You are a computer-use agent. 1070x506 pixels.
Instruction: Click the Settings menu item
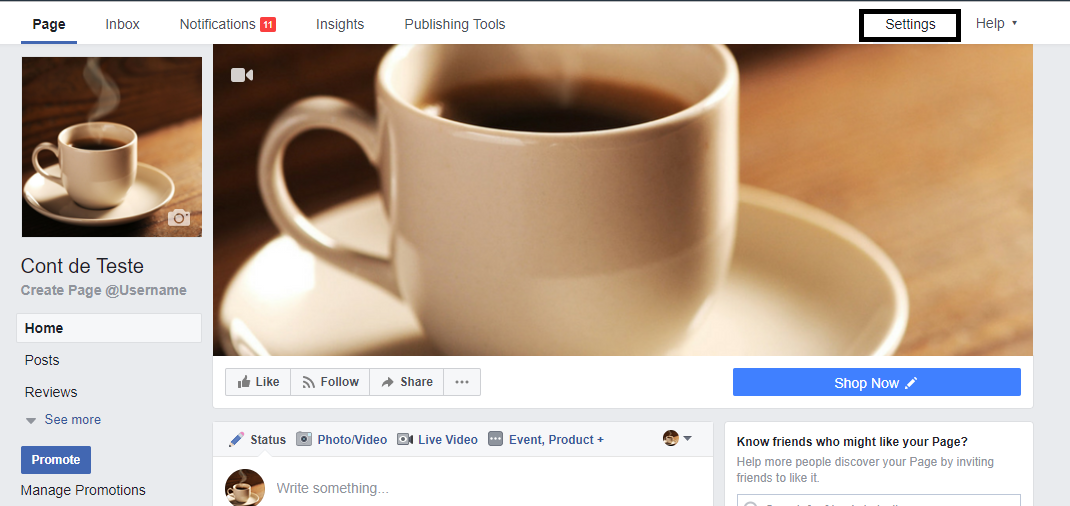point(910,25)
